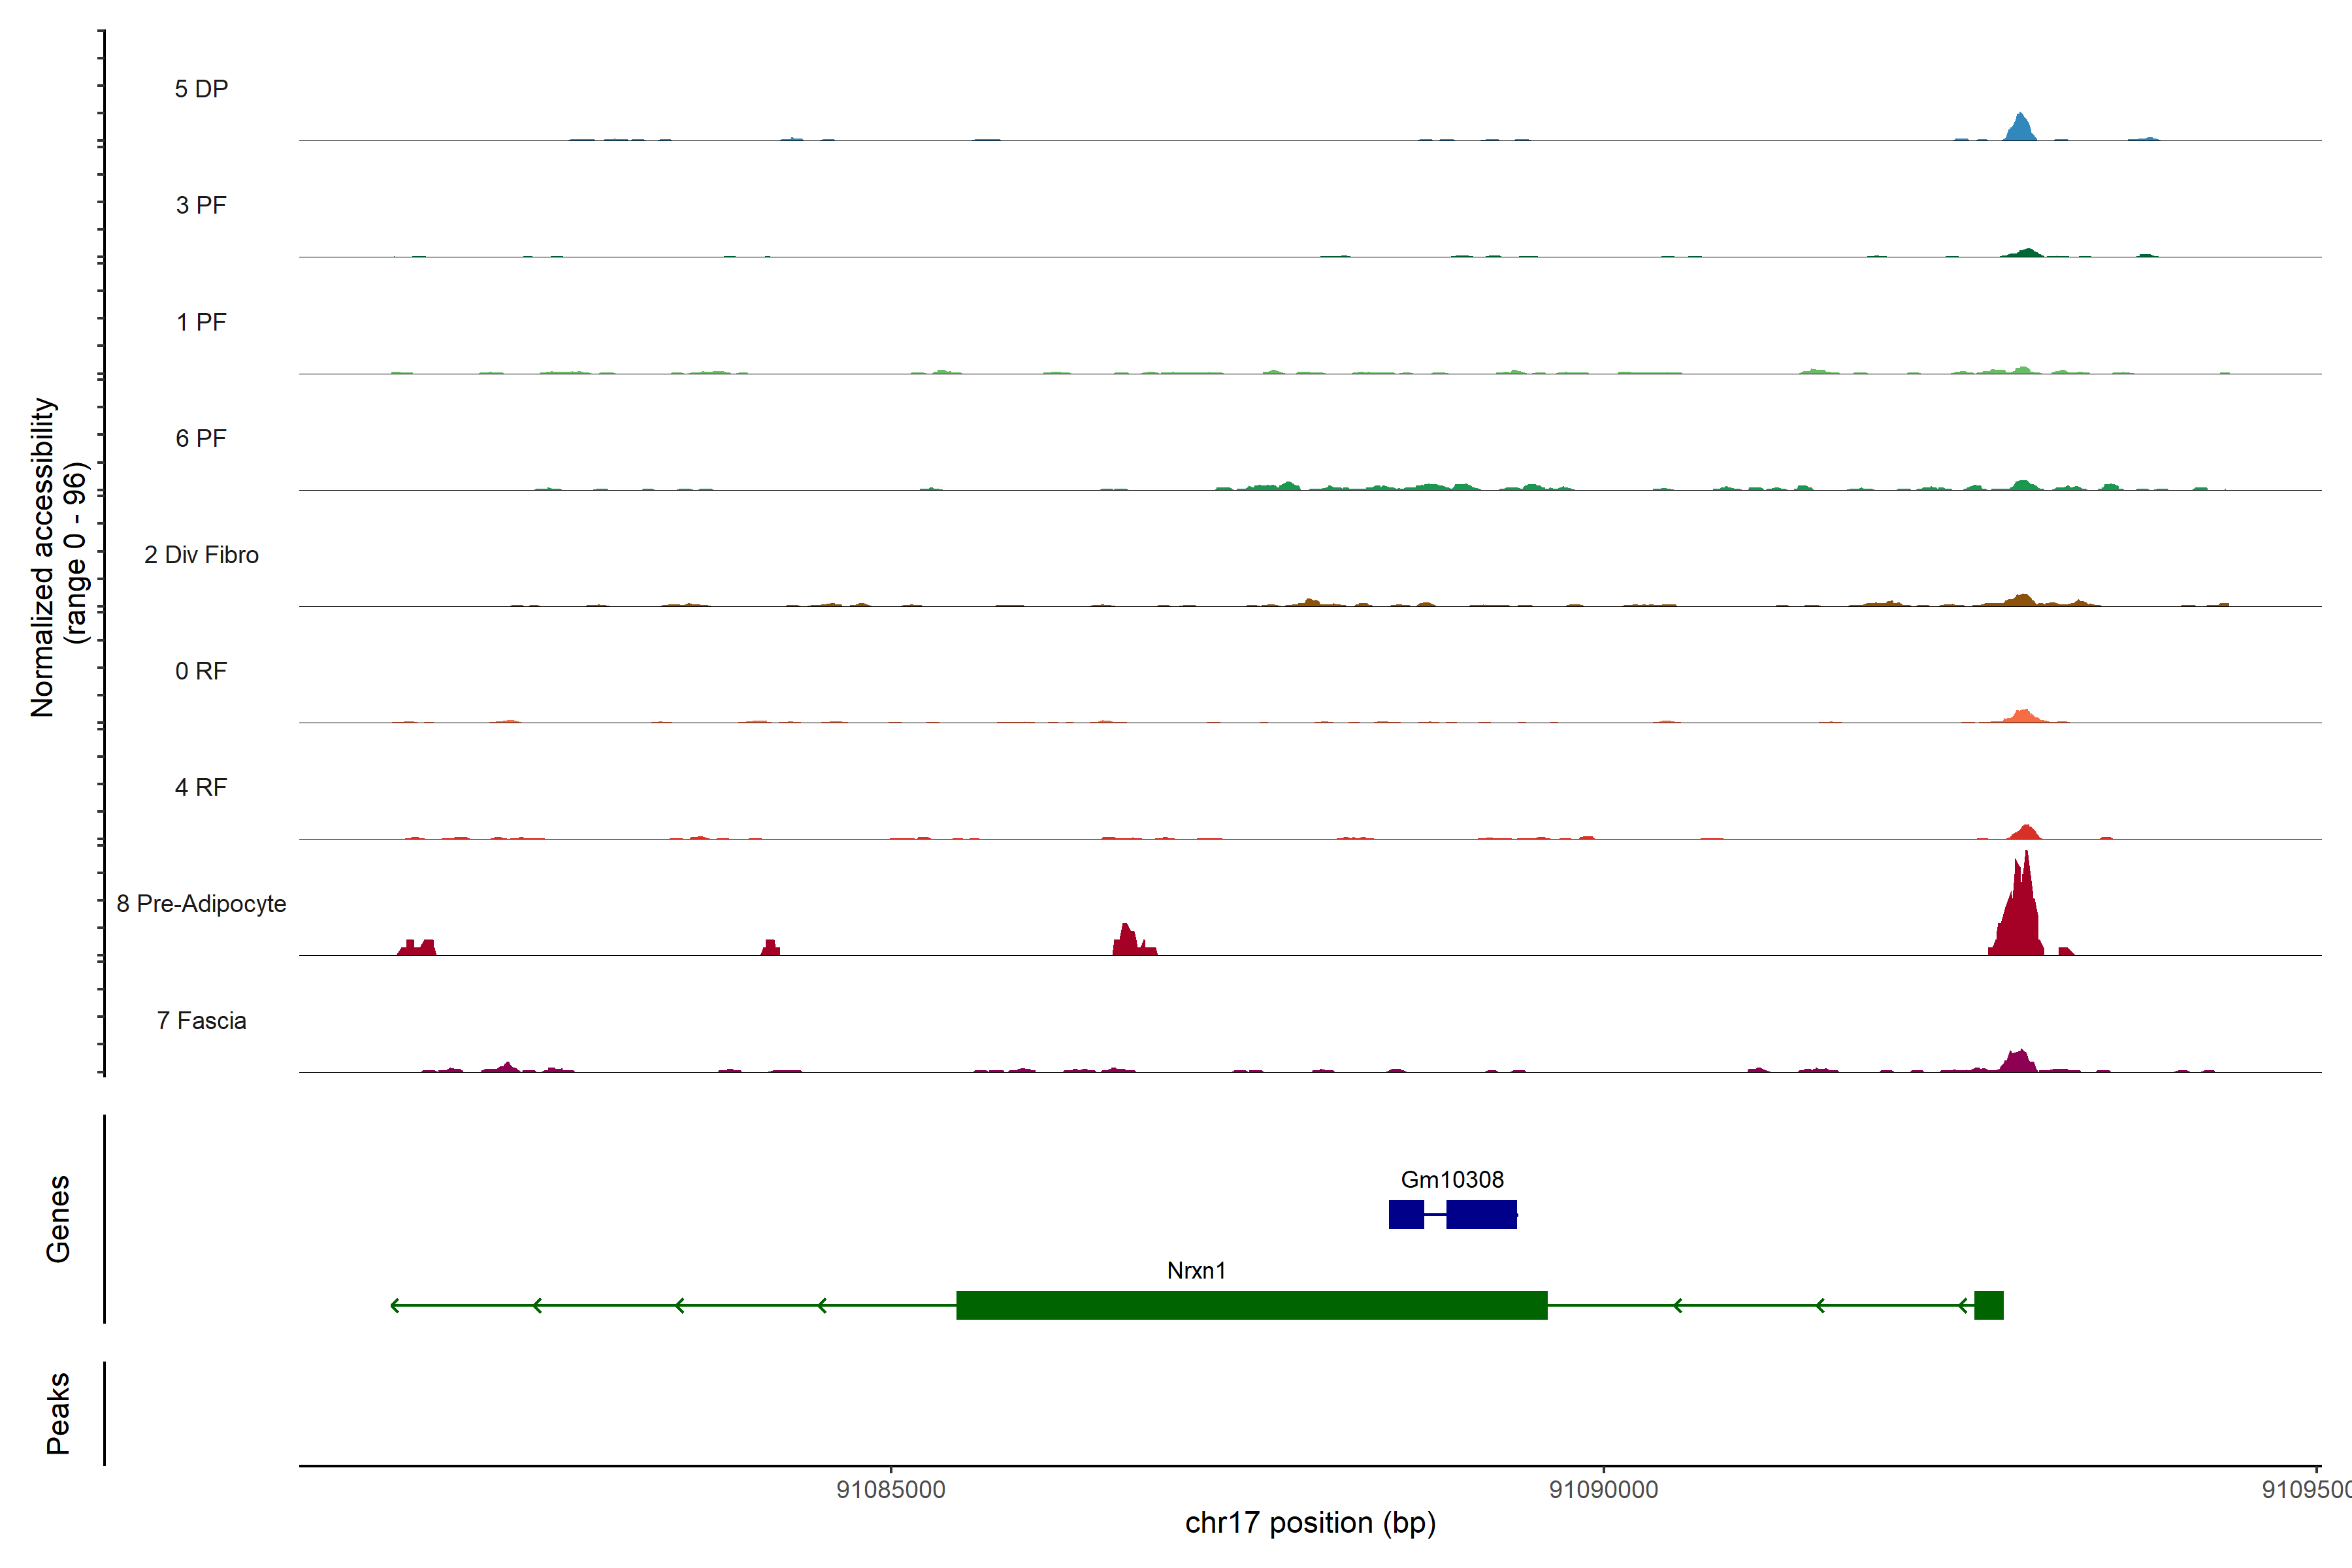This screenshot has height=1568, width=2352.
Task: Click the Peaks panel label
Action: (x=58, y=1413)
